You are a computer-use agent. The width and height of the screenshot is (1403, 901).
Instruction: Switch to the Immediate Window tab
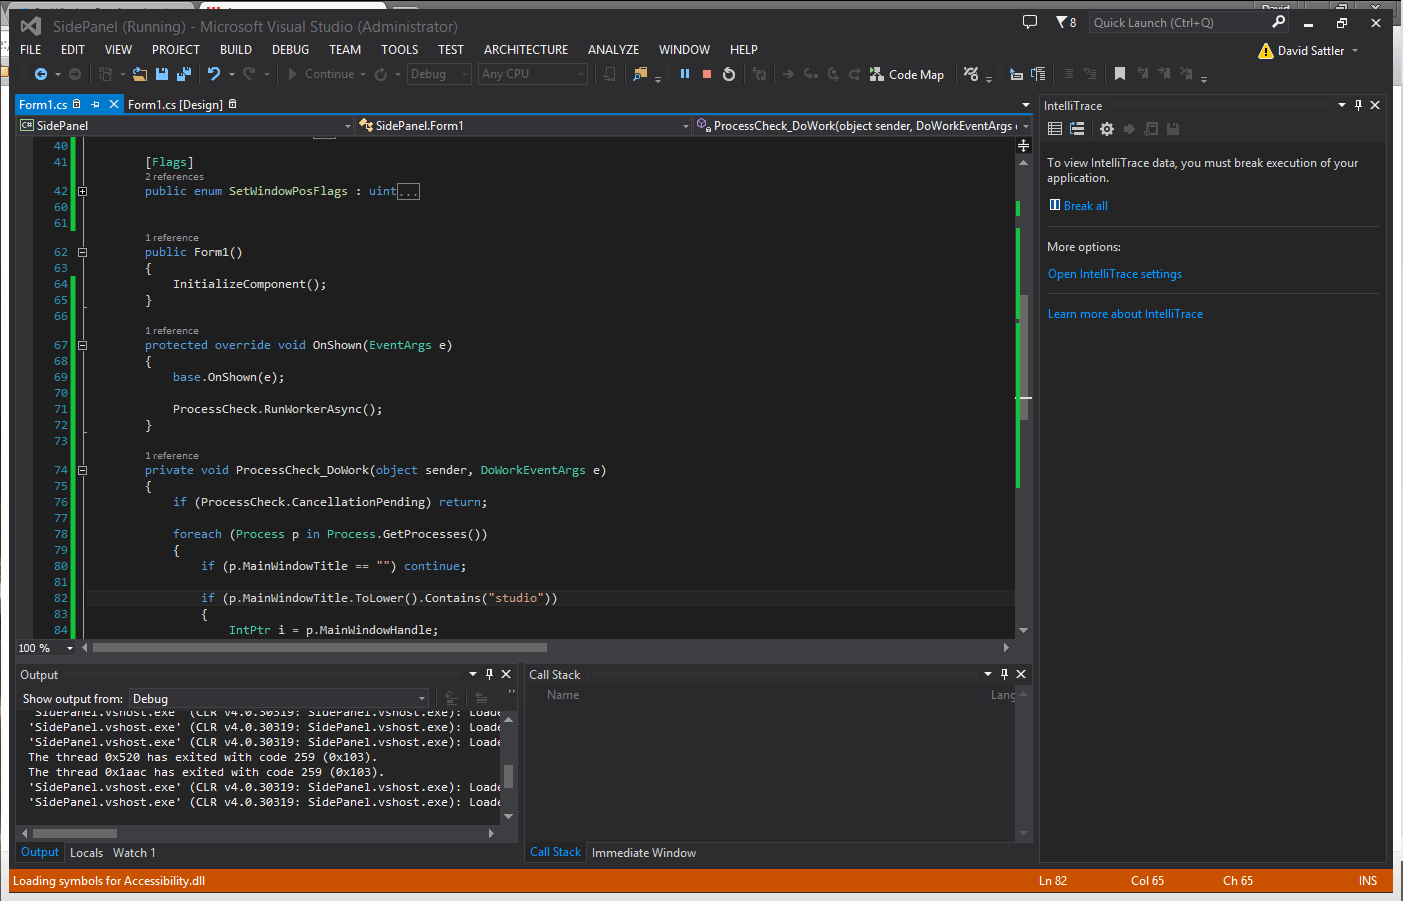click(644, 853)
